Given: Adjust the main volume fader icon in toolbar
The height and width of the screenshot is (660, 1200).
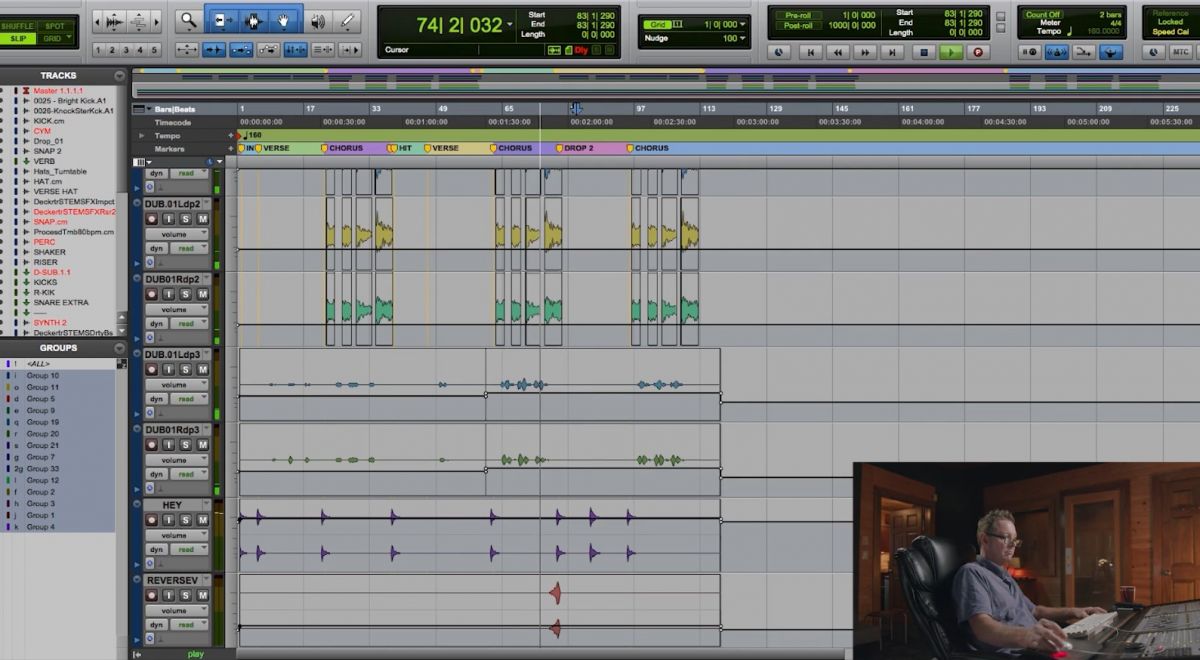Looking at the screenshot, I should pos(320,20).
